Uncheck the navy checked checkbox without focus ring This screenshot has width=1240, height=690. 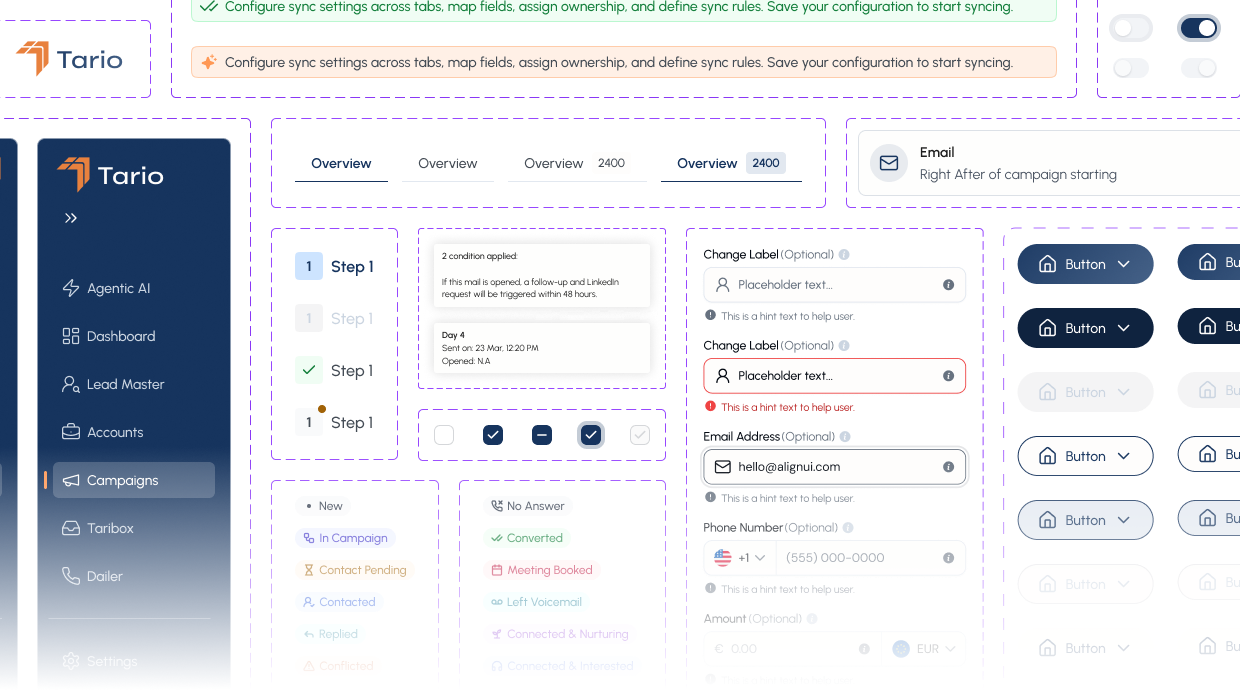493,435
